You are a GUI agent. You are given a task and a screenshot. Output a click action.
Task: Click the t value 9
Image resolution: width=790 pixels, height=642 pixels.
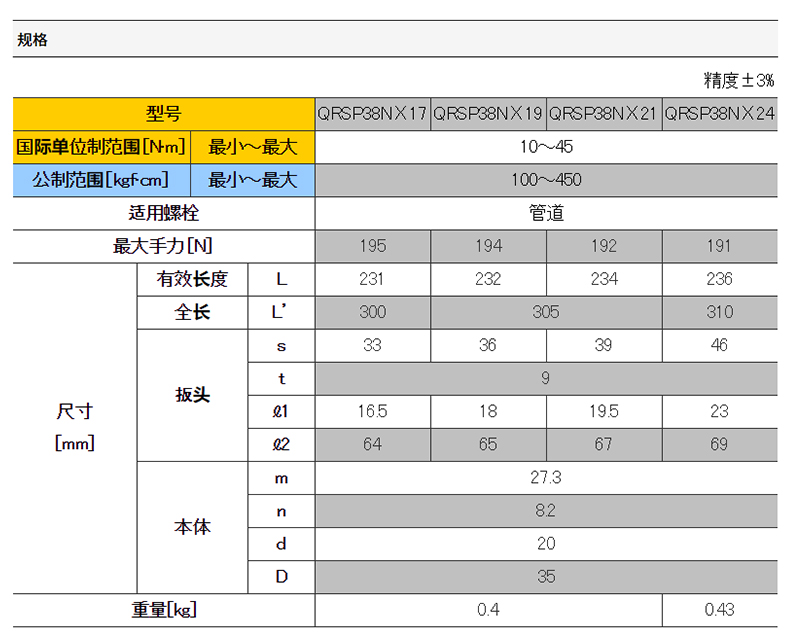click(546, 378)
